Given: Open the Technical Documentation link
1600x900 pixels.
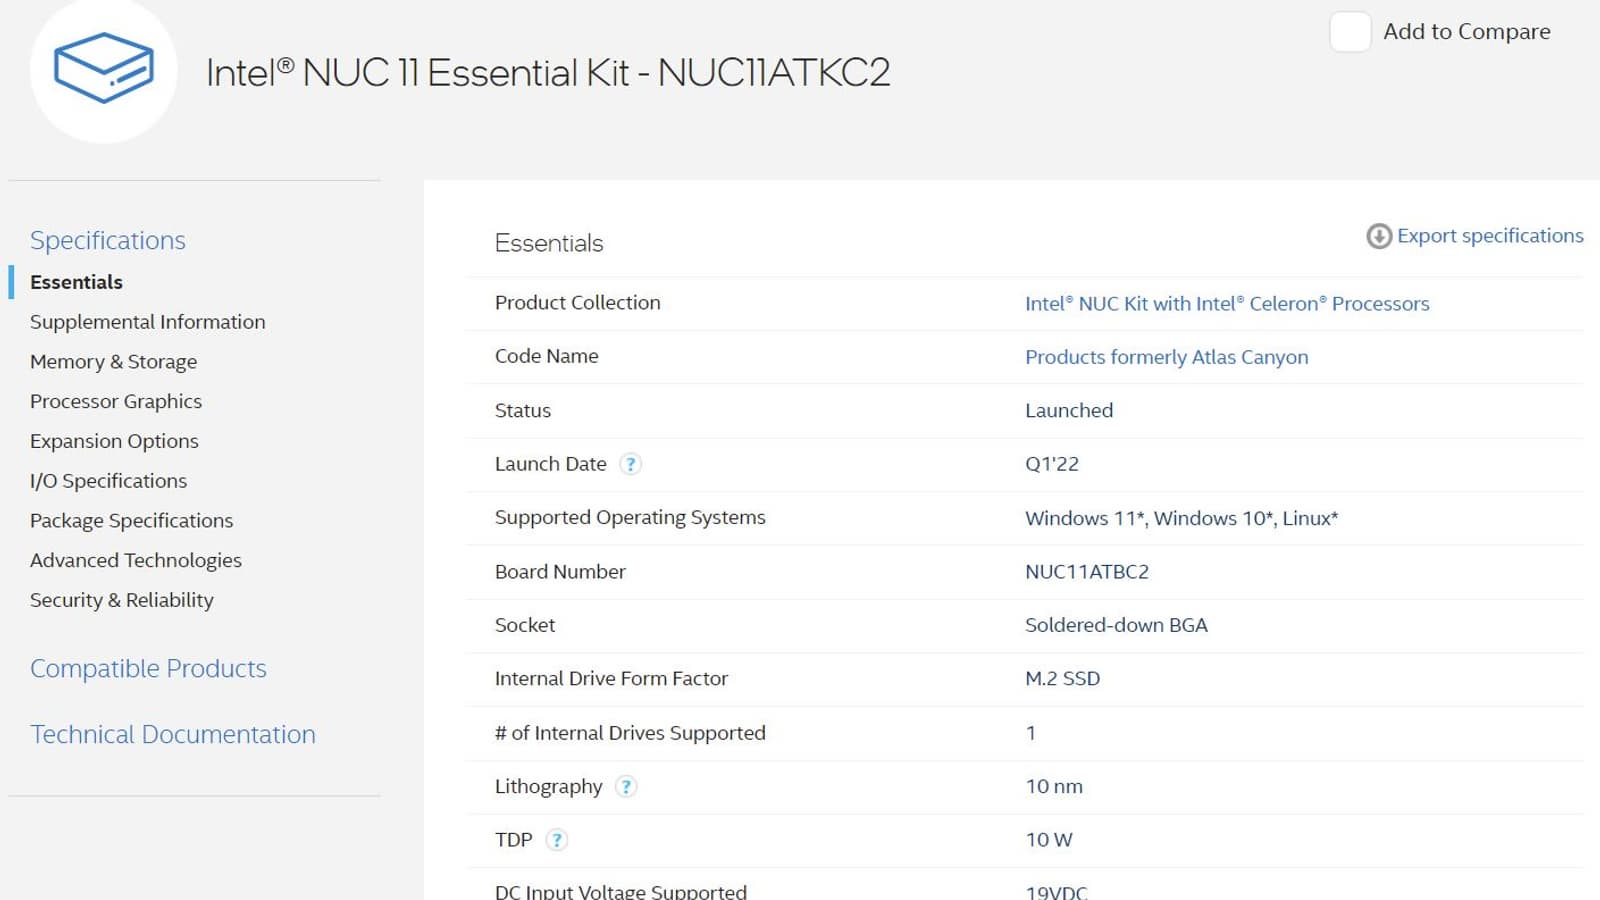Looking at the screenshot, I should 173,734.
